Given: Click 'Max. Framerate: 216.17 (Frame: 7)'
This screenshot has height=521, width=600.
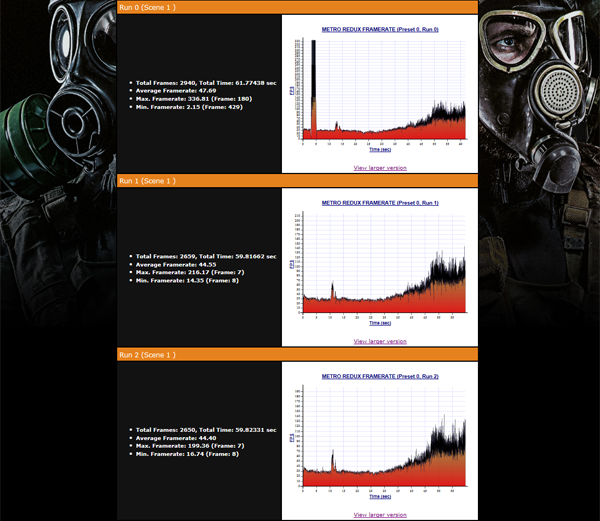Looking at the screenshot, I should (x=190, y=272).
